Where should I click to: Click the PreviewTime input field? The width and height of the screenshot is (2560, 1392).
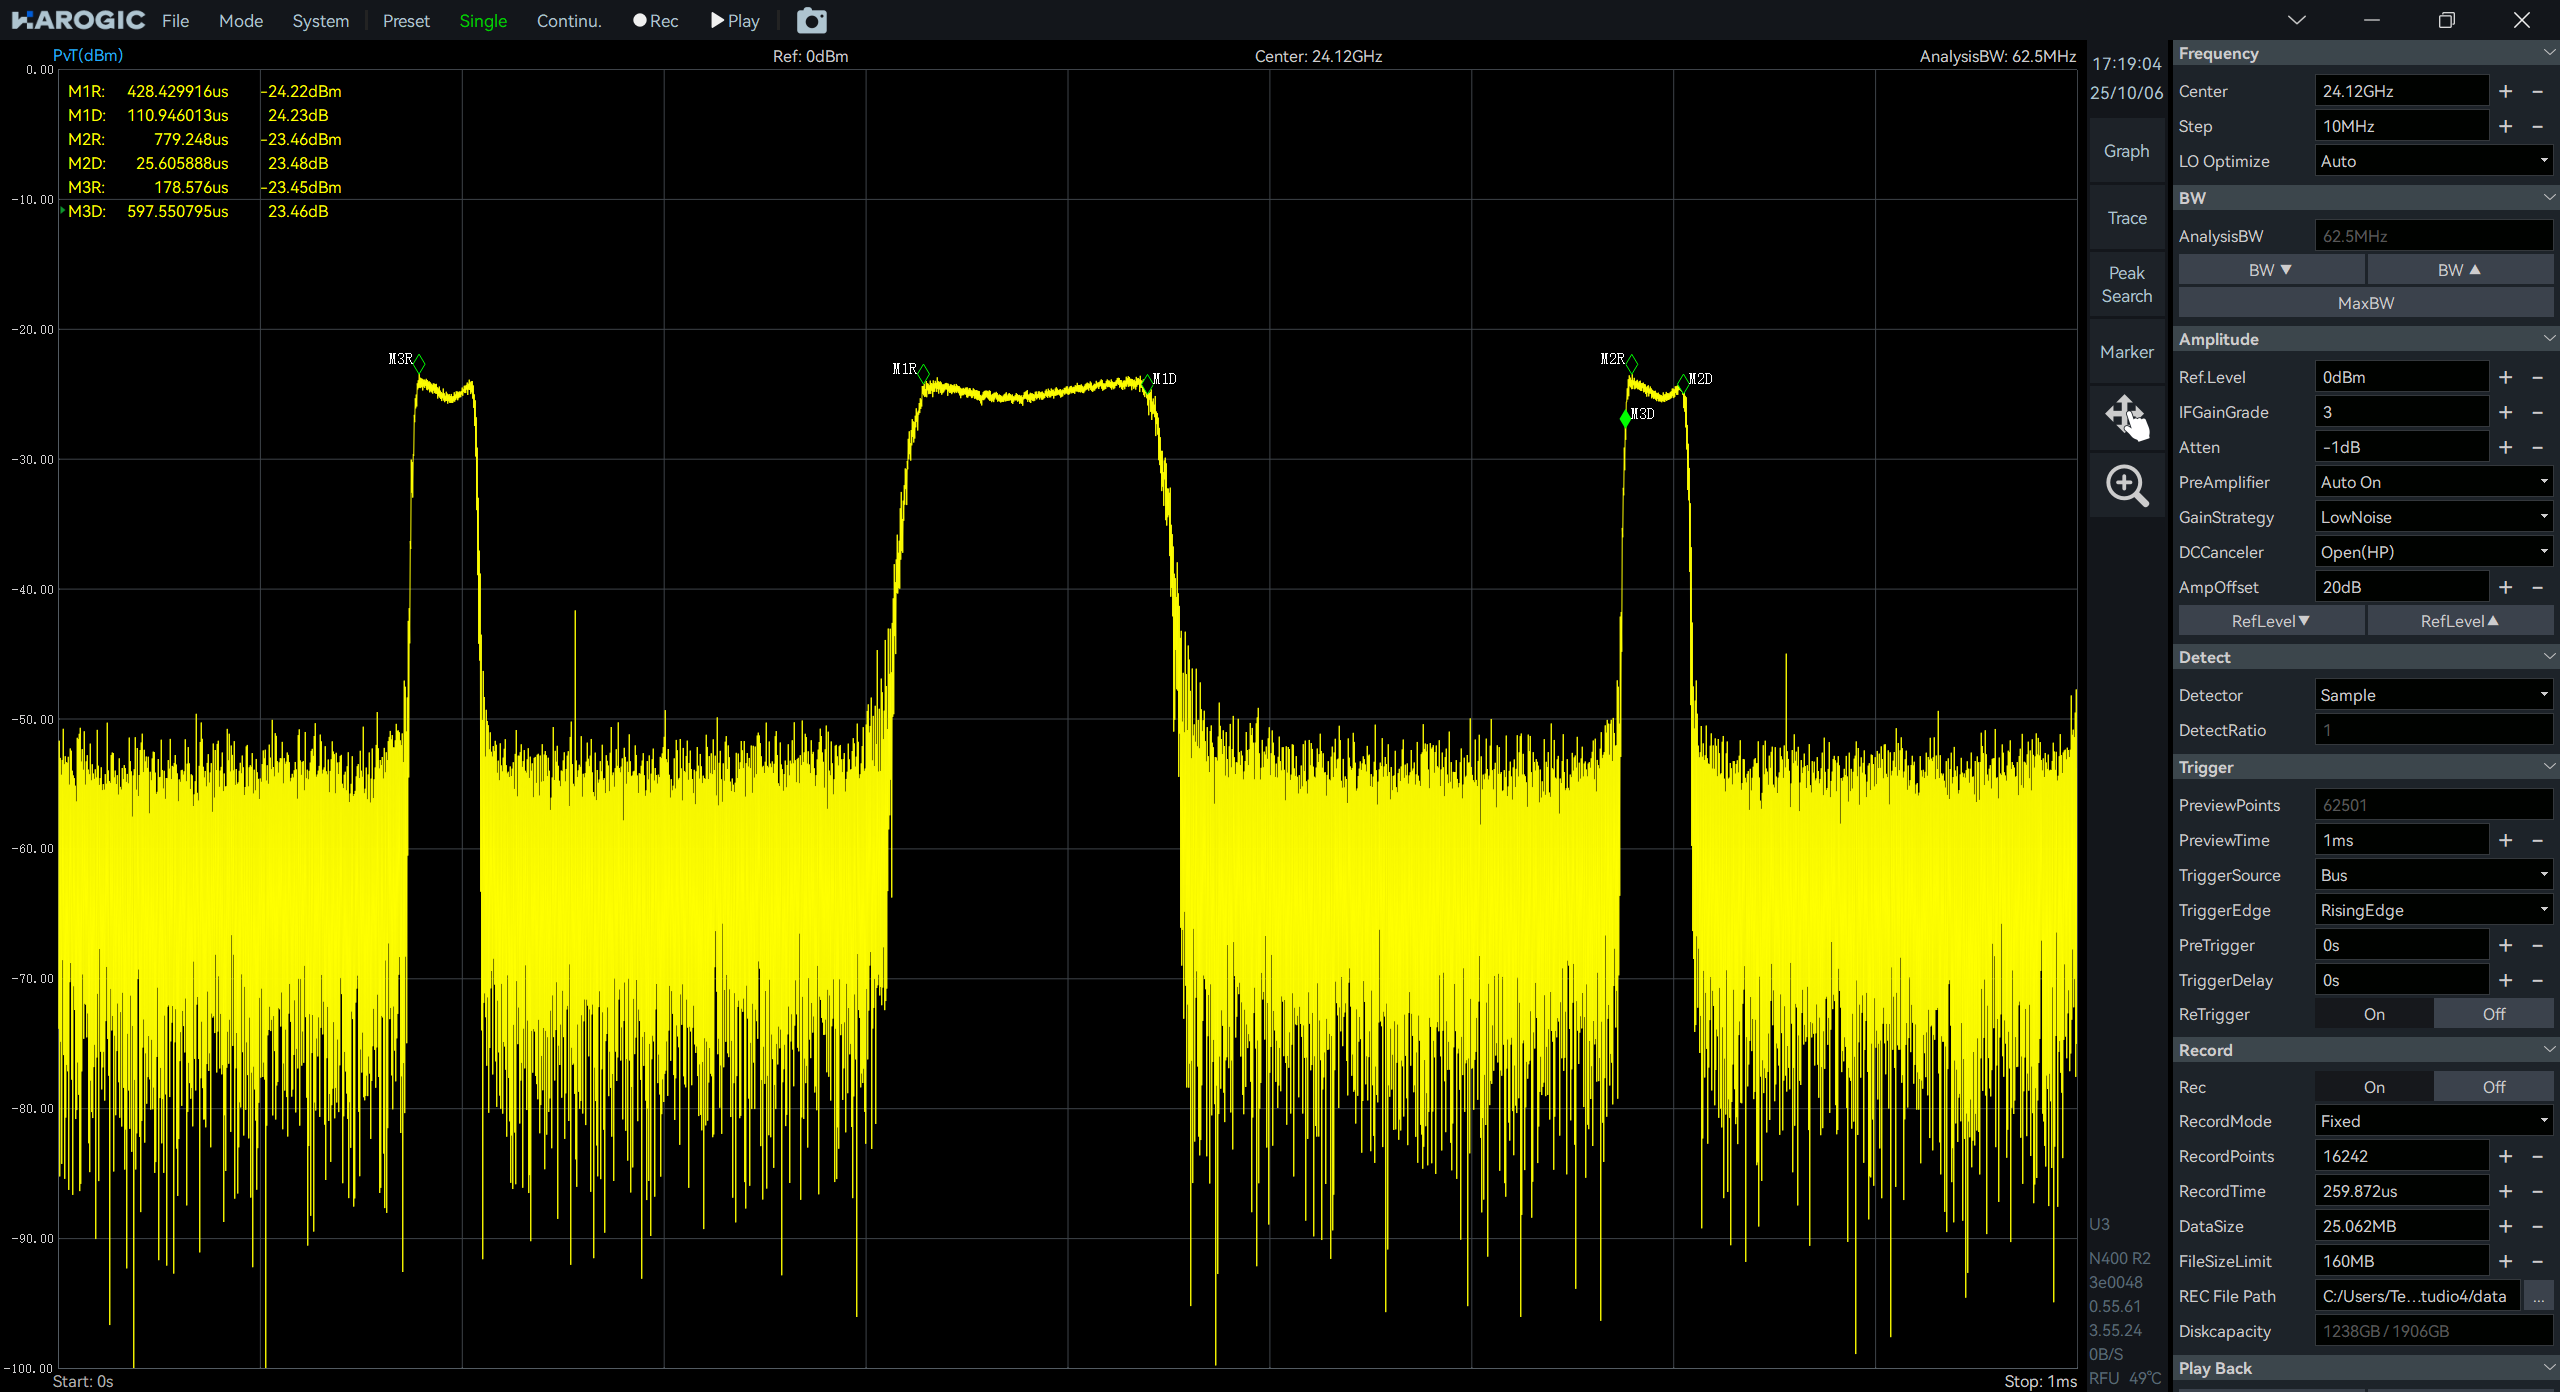[x=2400, y=840]
